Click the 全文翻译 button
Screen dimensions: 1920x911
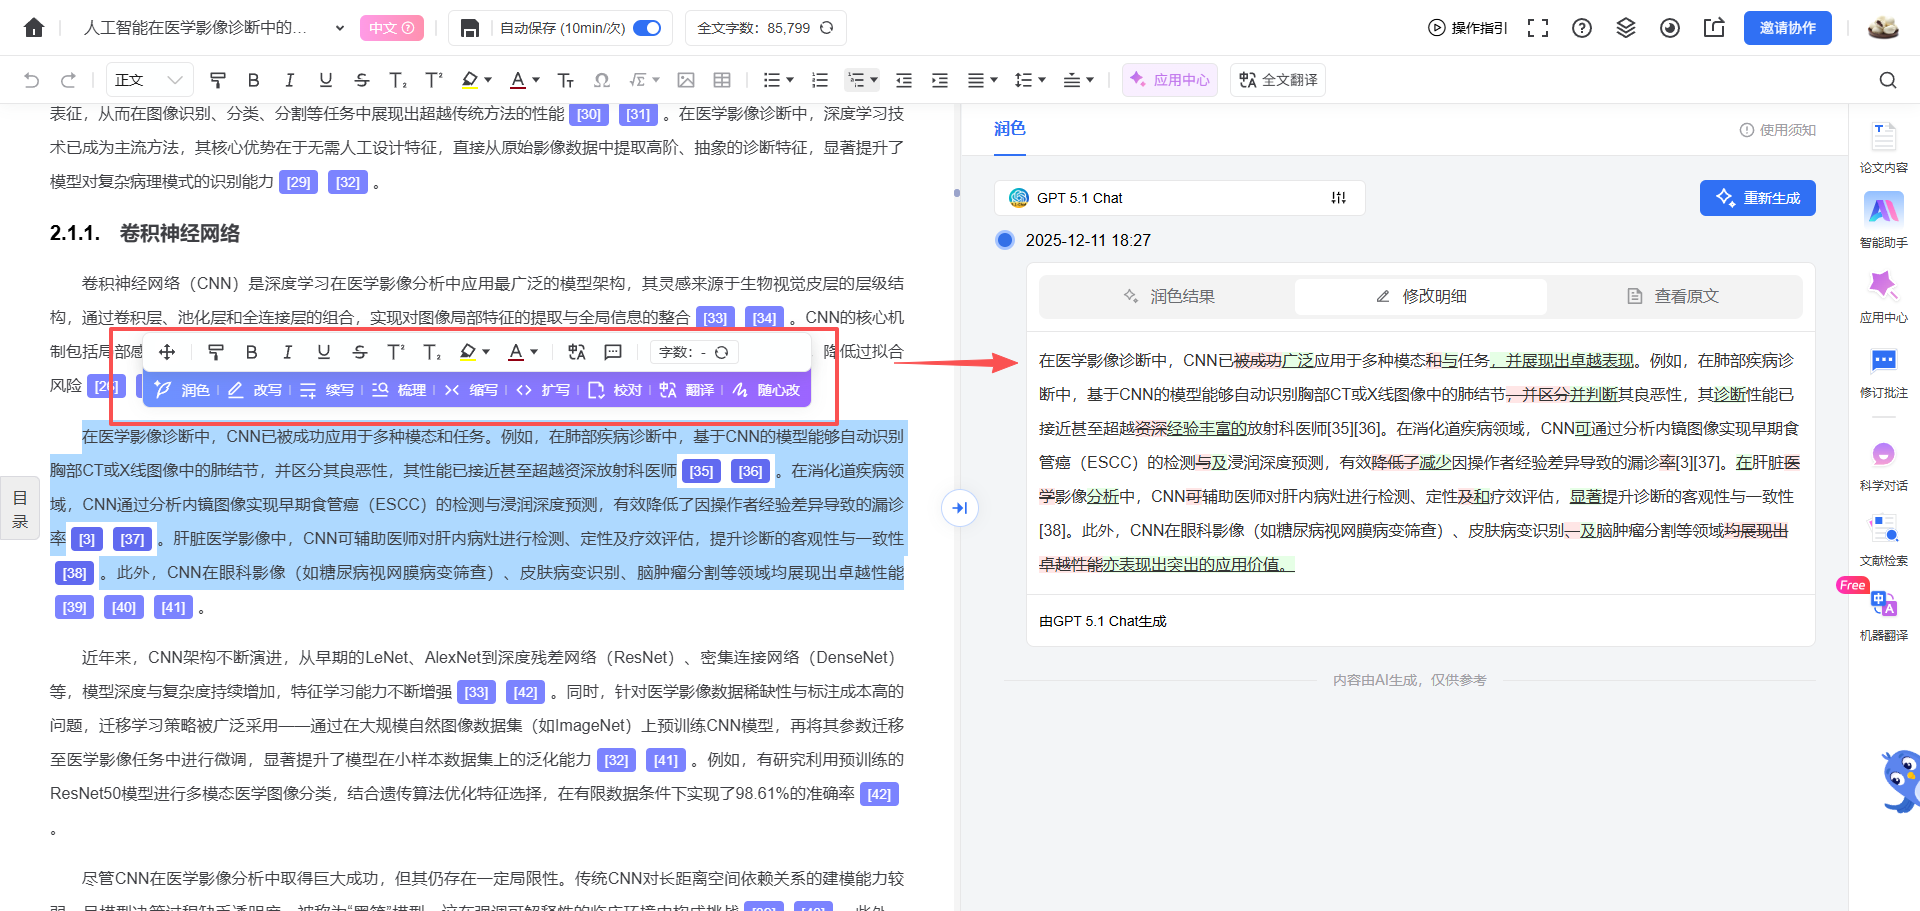[1278, 80]
